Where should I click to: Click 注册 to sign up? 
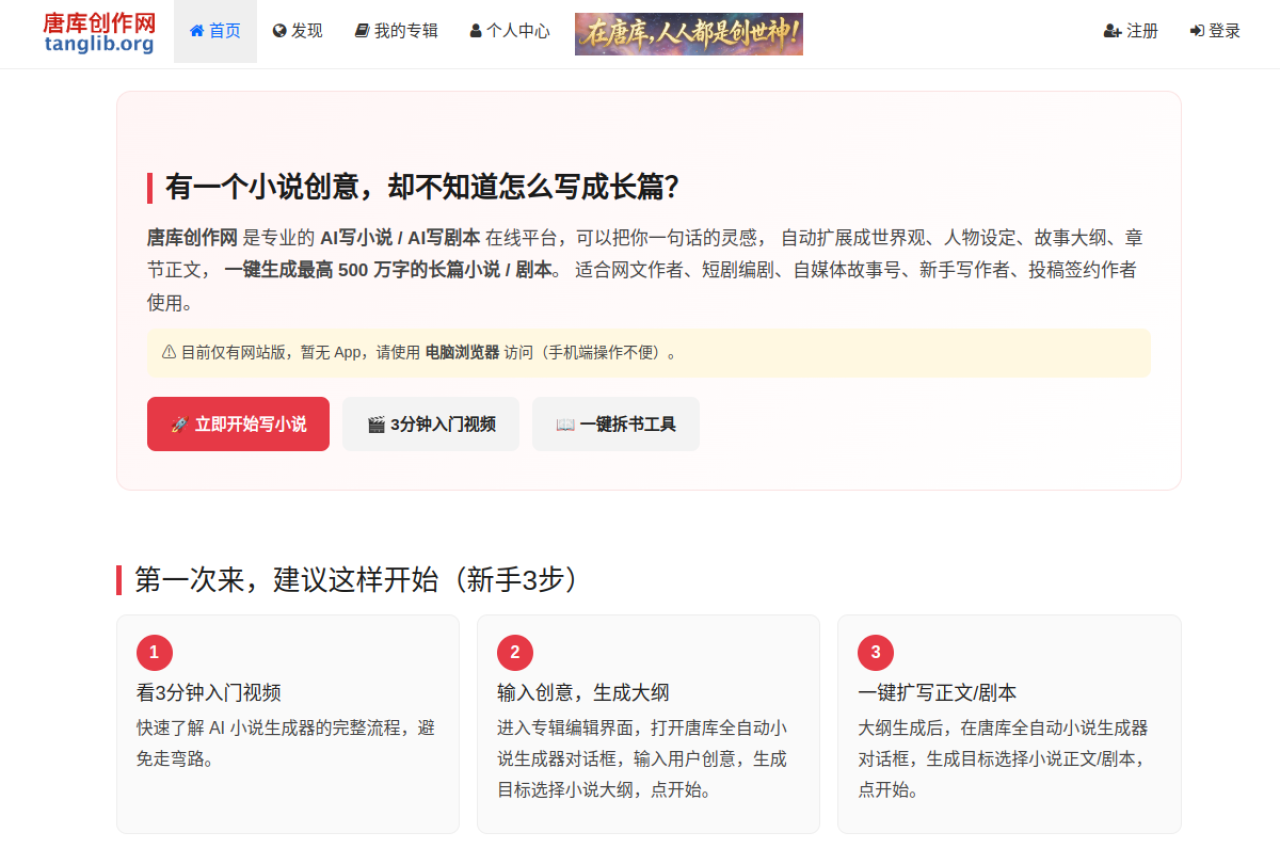pyautogui.click(x=1131, y=31)
